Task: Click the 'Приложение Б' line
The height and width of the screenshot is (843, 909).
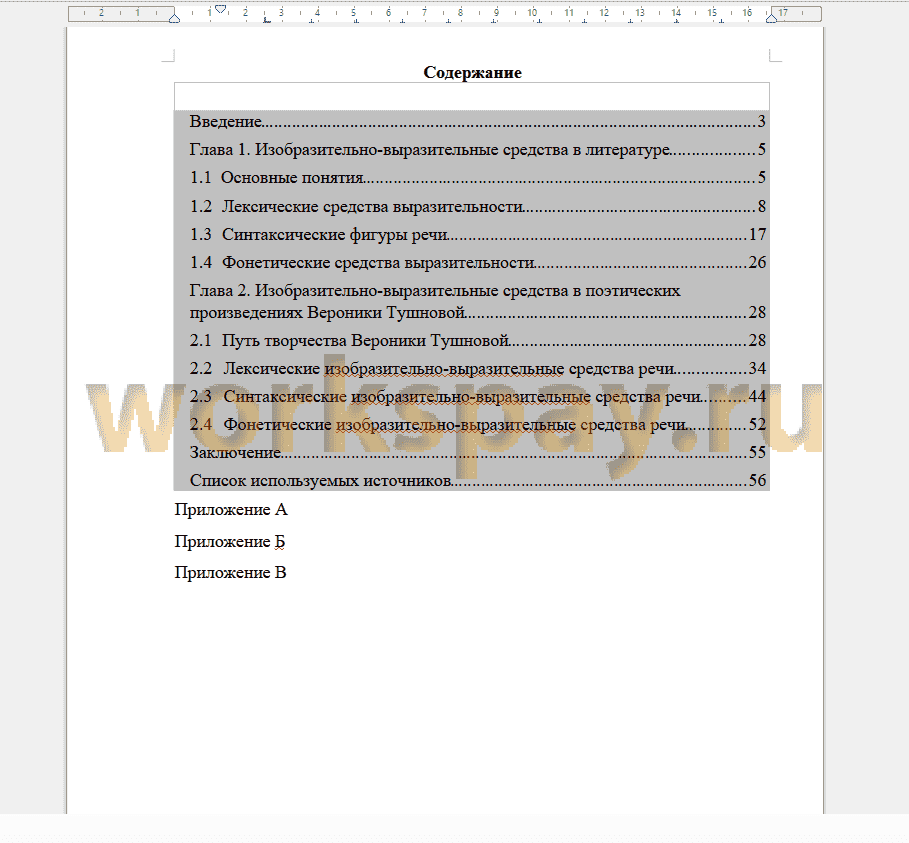Action: click(230, 542)
